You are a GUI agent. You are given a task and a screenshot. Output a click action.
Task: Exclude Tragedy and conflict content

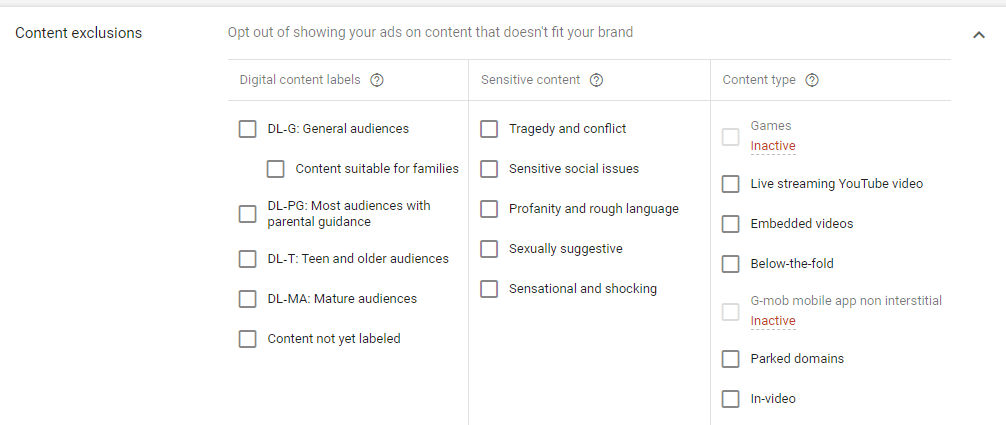[489, 129]
